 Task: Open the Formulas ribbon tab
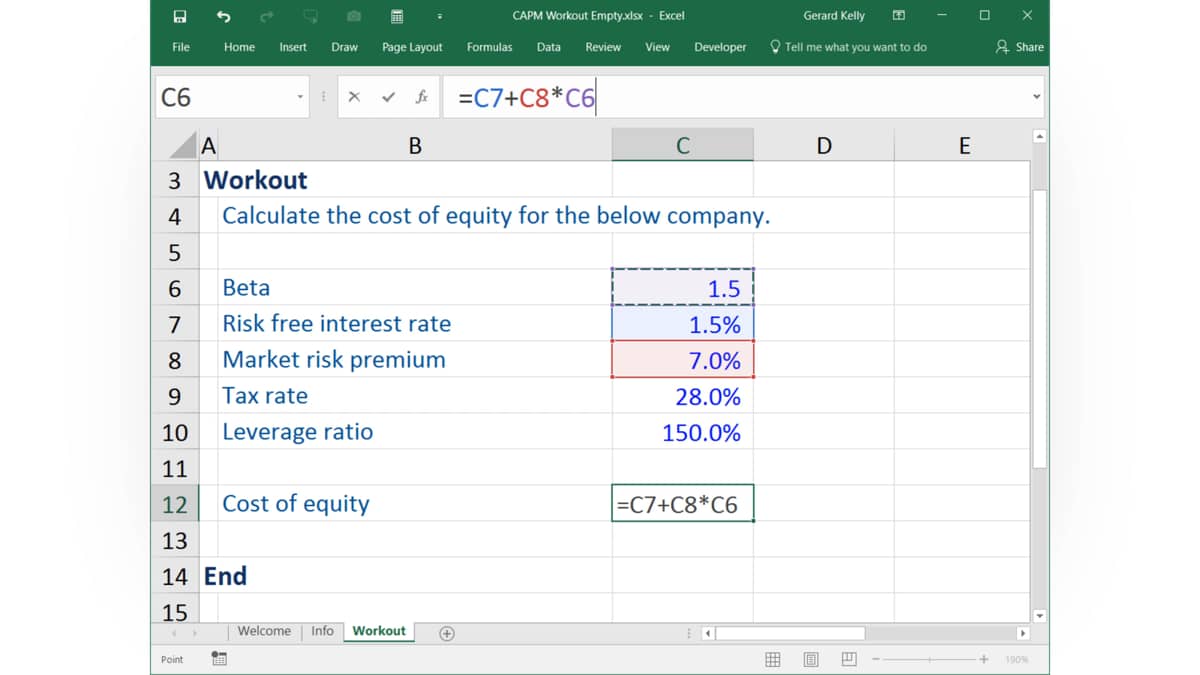pyautogui.click(x=489, y=47)
